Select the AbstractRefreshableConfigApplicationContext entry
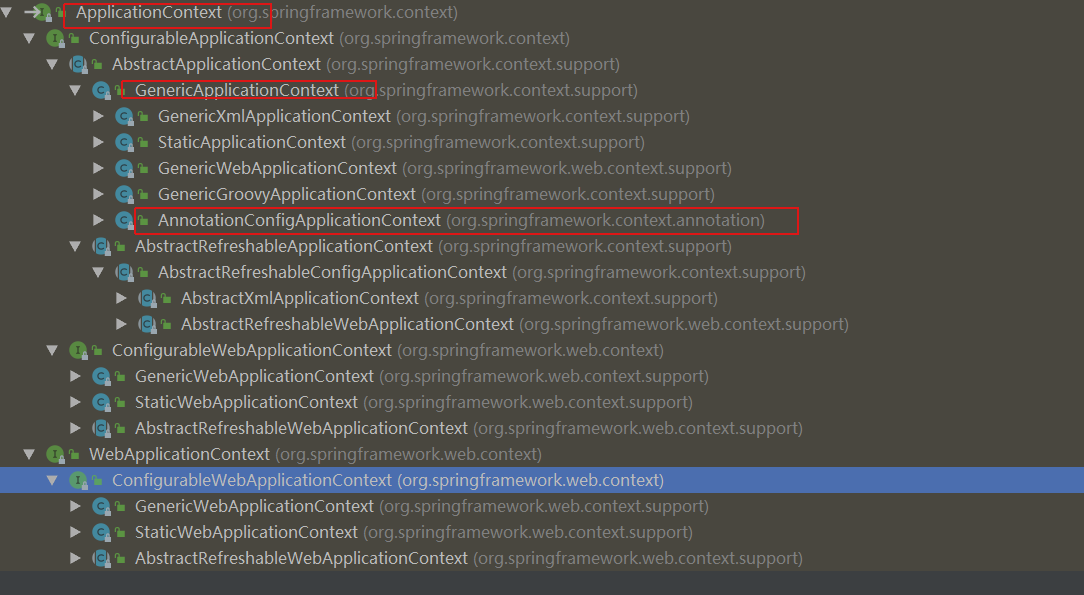The height and width of the screenshot is (595, 1084). [x=332, y=272]
